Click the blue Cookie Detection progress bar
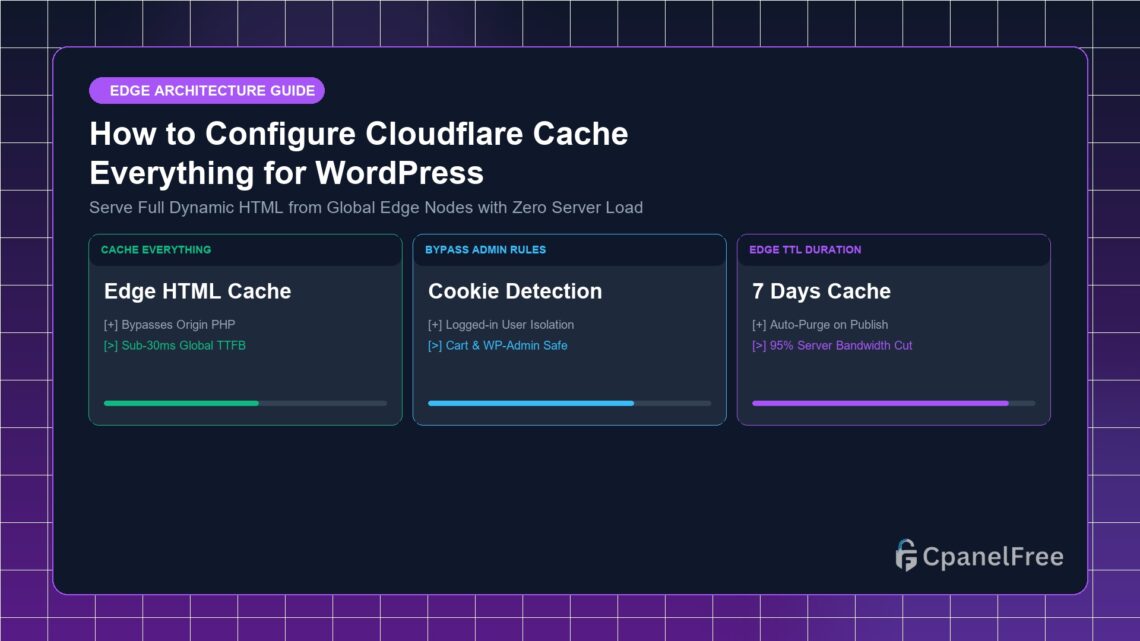Screen dimensions: 1140x641 tap(570, 403)
